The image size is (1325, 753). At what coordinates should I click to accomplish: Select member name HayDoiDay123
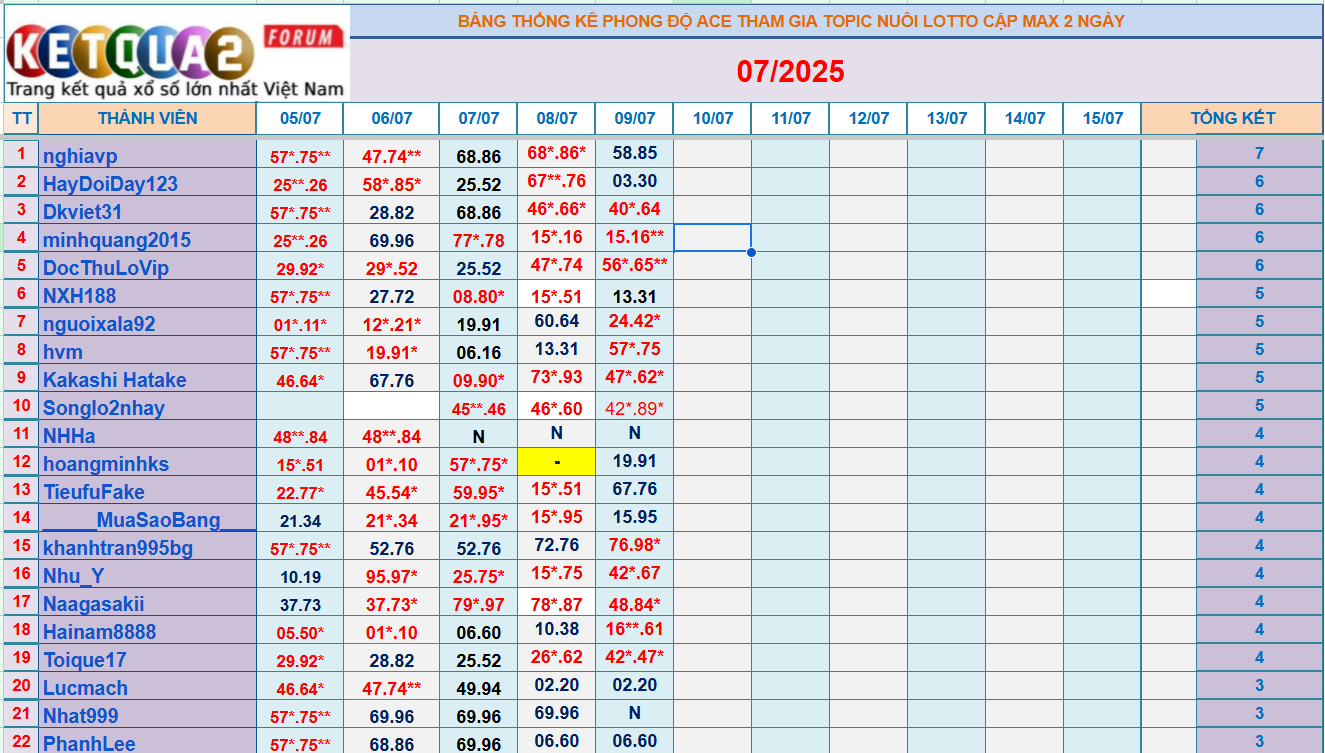(x=110, y=184)
